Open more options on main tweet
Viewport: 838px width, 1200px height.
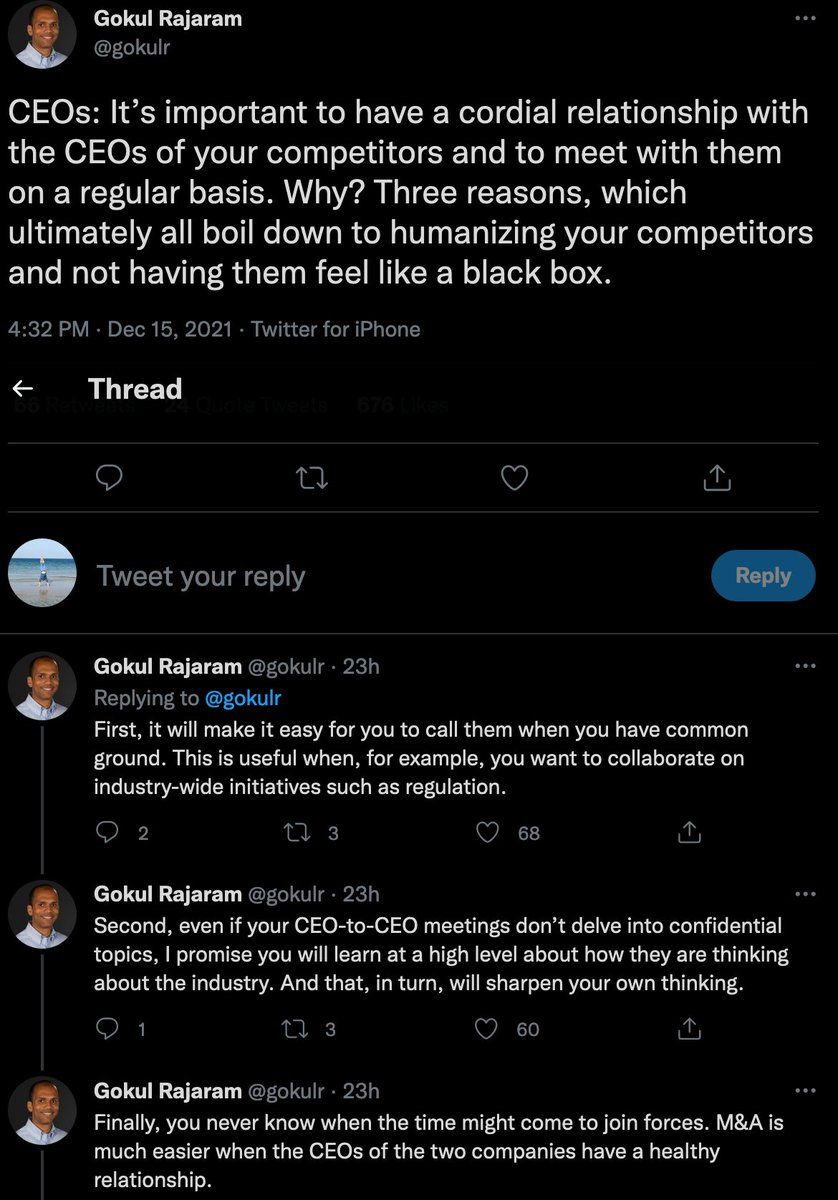(804, 19)
